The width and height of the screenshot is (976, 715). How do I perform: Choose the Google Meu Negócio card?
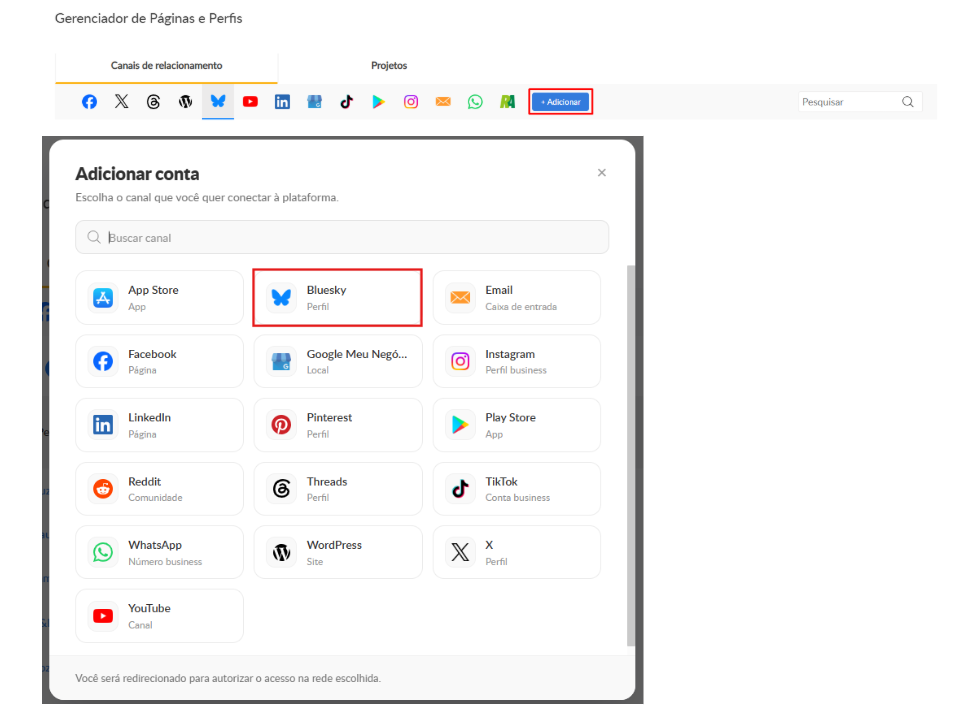338,361
